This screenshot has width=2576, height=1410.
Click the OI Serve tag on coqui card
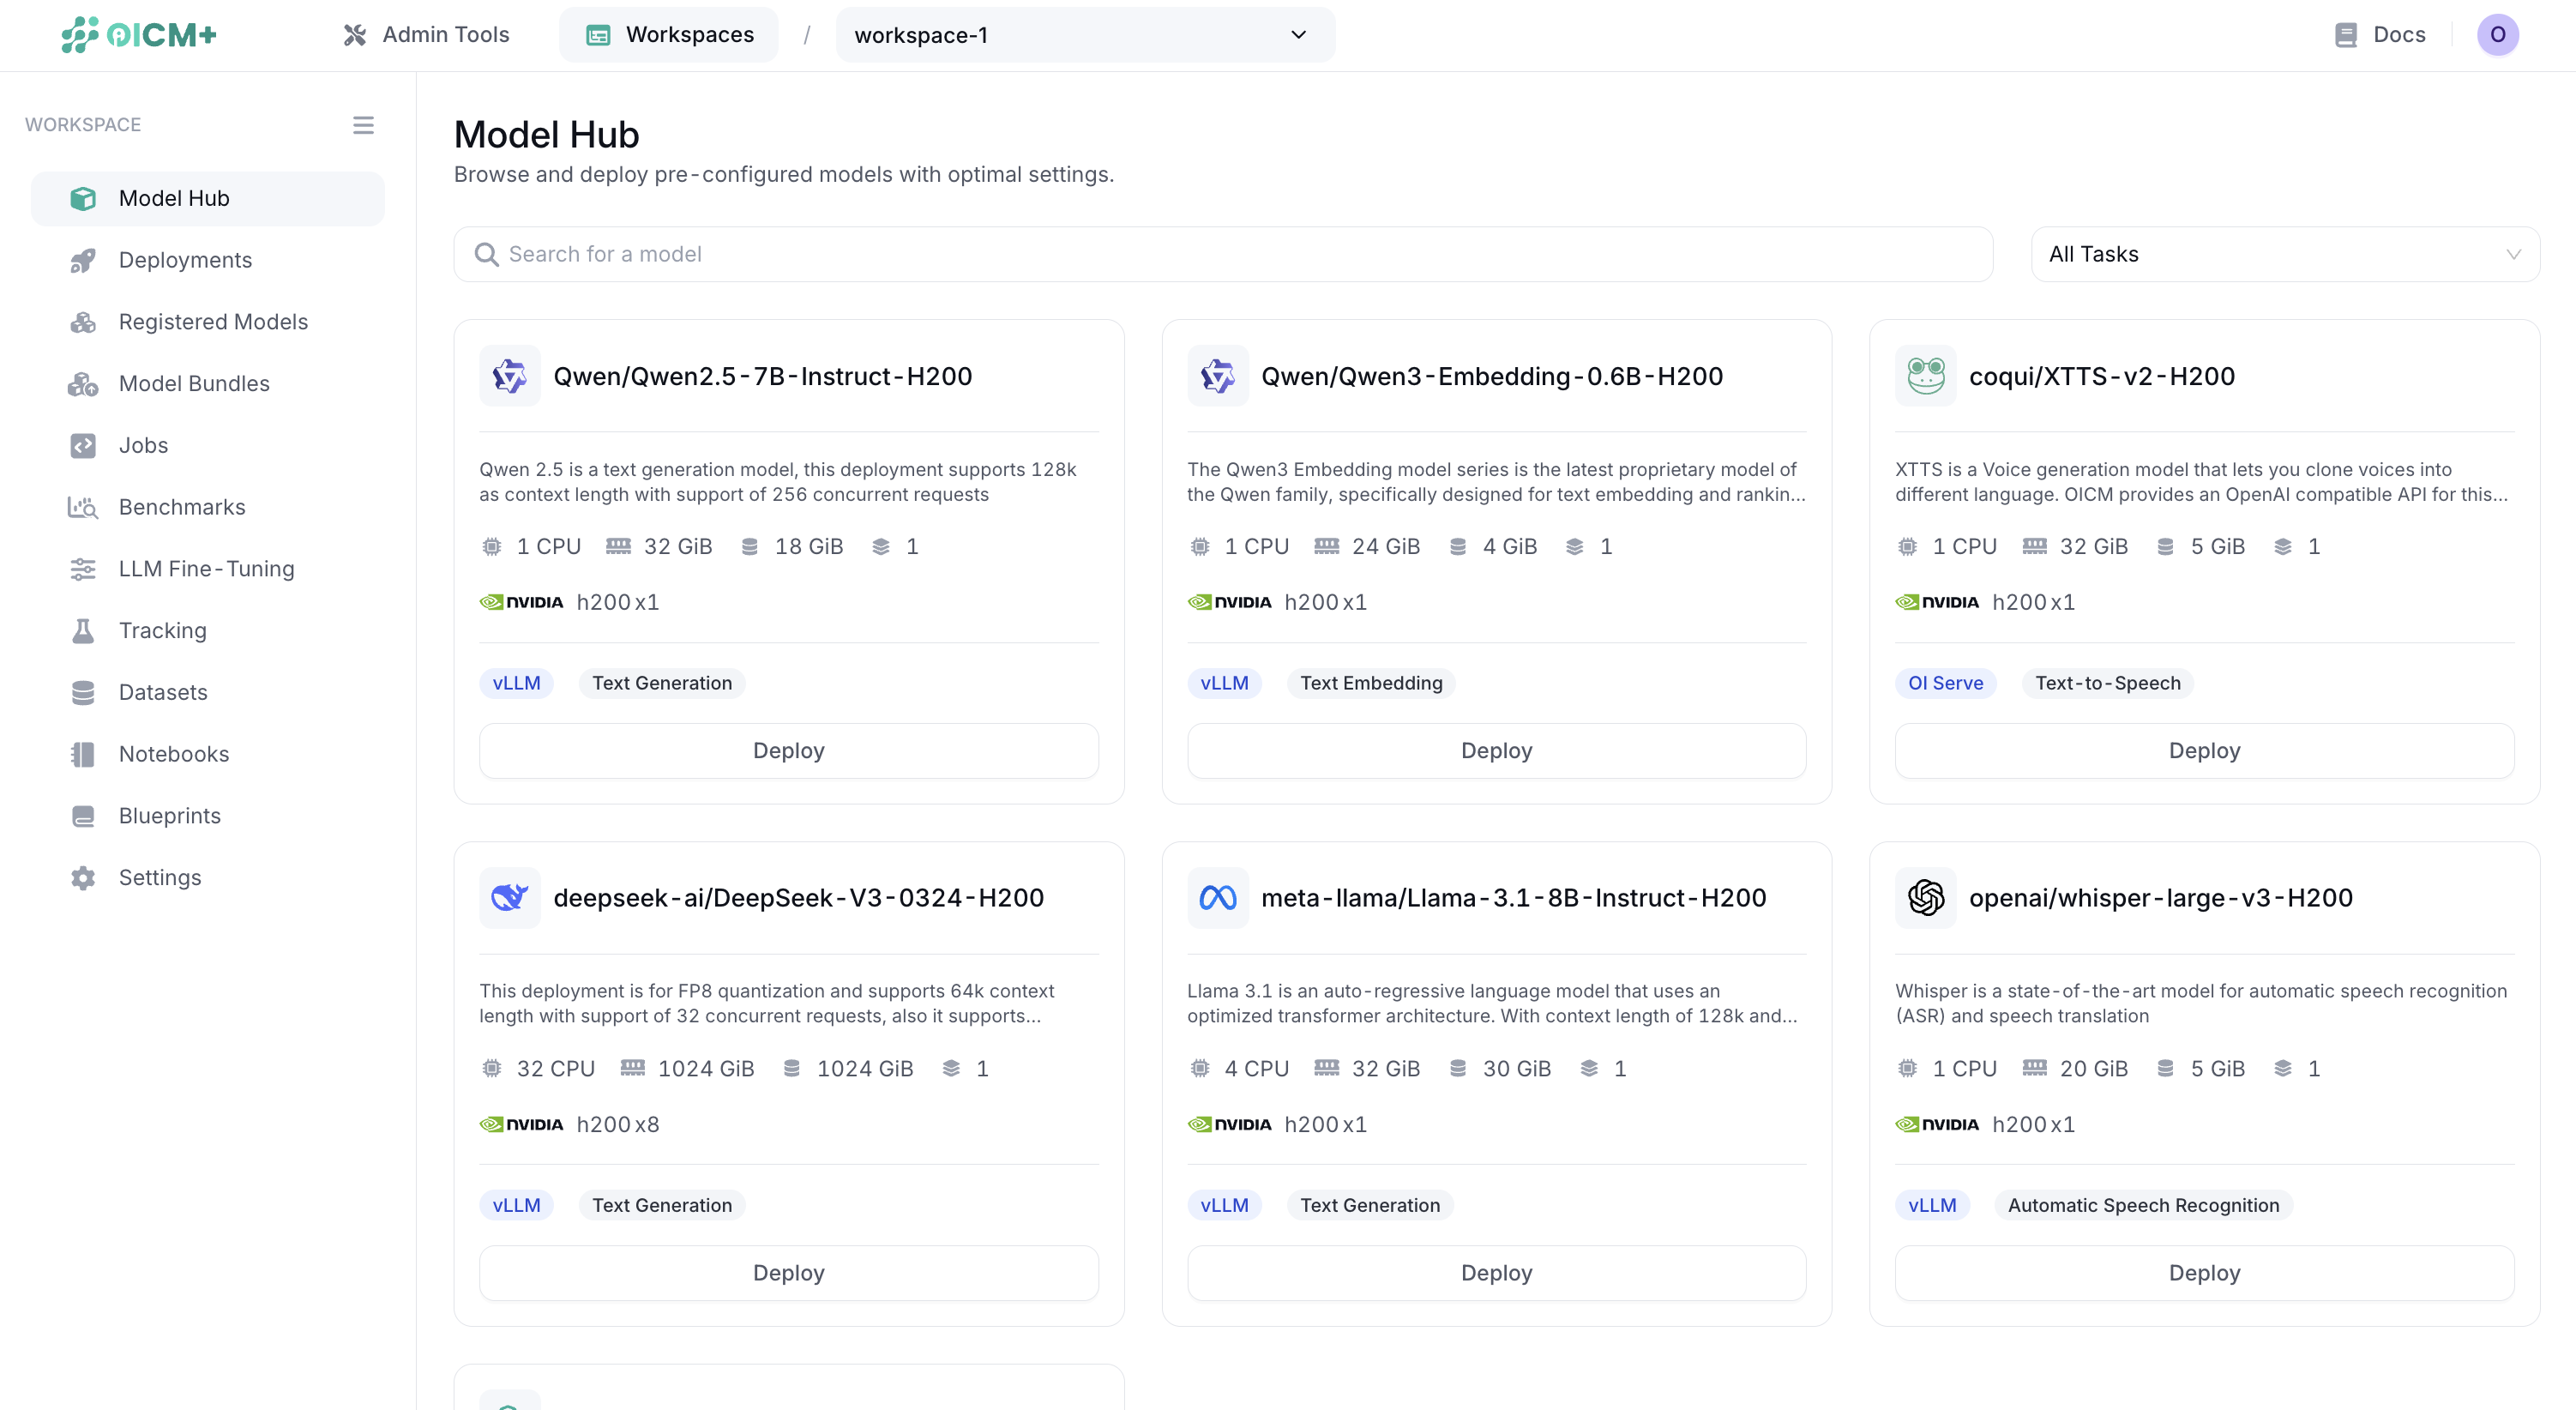click(1945, 683)
